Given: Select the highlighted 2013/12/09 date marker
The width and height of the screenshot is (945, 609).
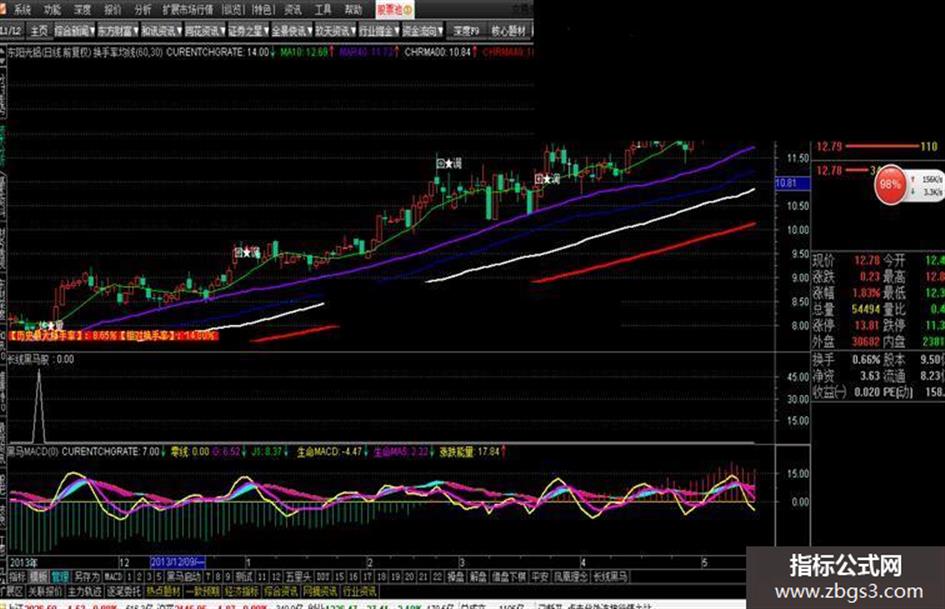Looking at the screenshot, I should click(177, 562).
